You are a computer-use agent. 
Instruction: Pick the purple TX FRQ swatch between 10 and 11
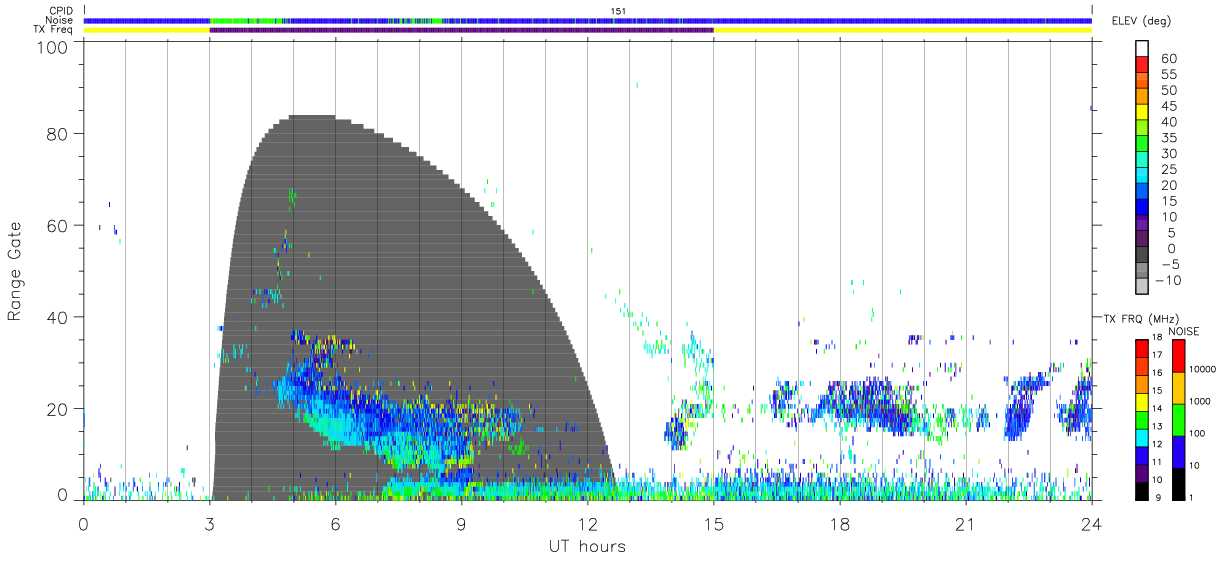[1142, 472]
